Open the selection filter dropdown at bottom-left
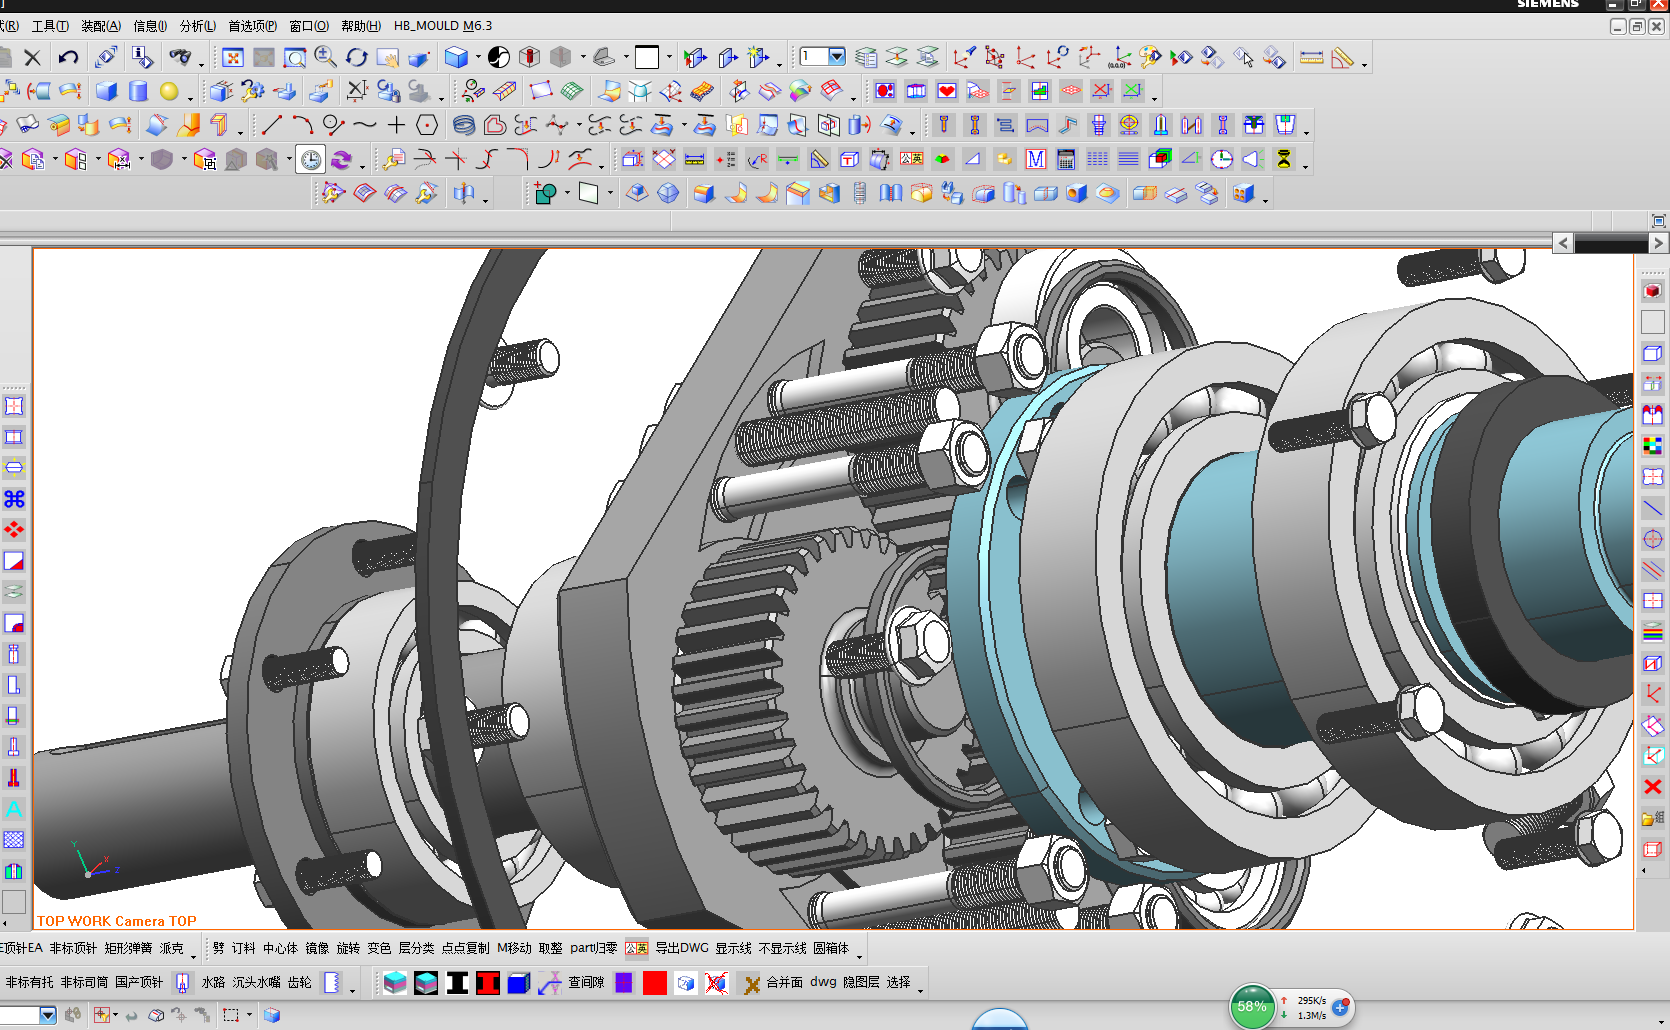 (x=47, y=1015)
